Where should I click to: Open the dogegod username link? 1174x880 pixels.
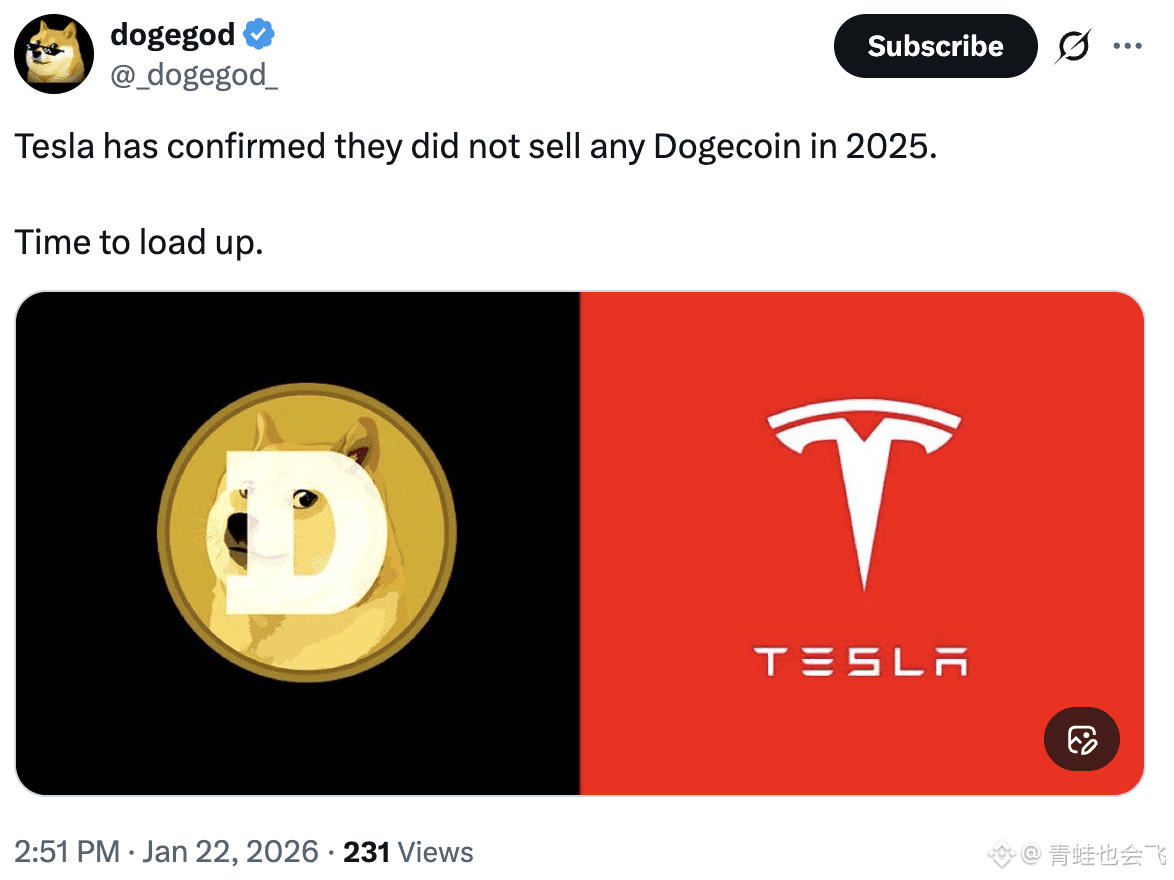click(x=172, y=33)
